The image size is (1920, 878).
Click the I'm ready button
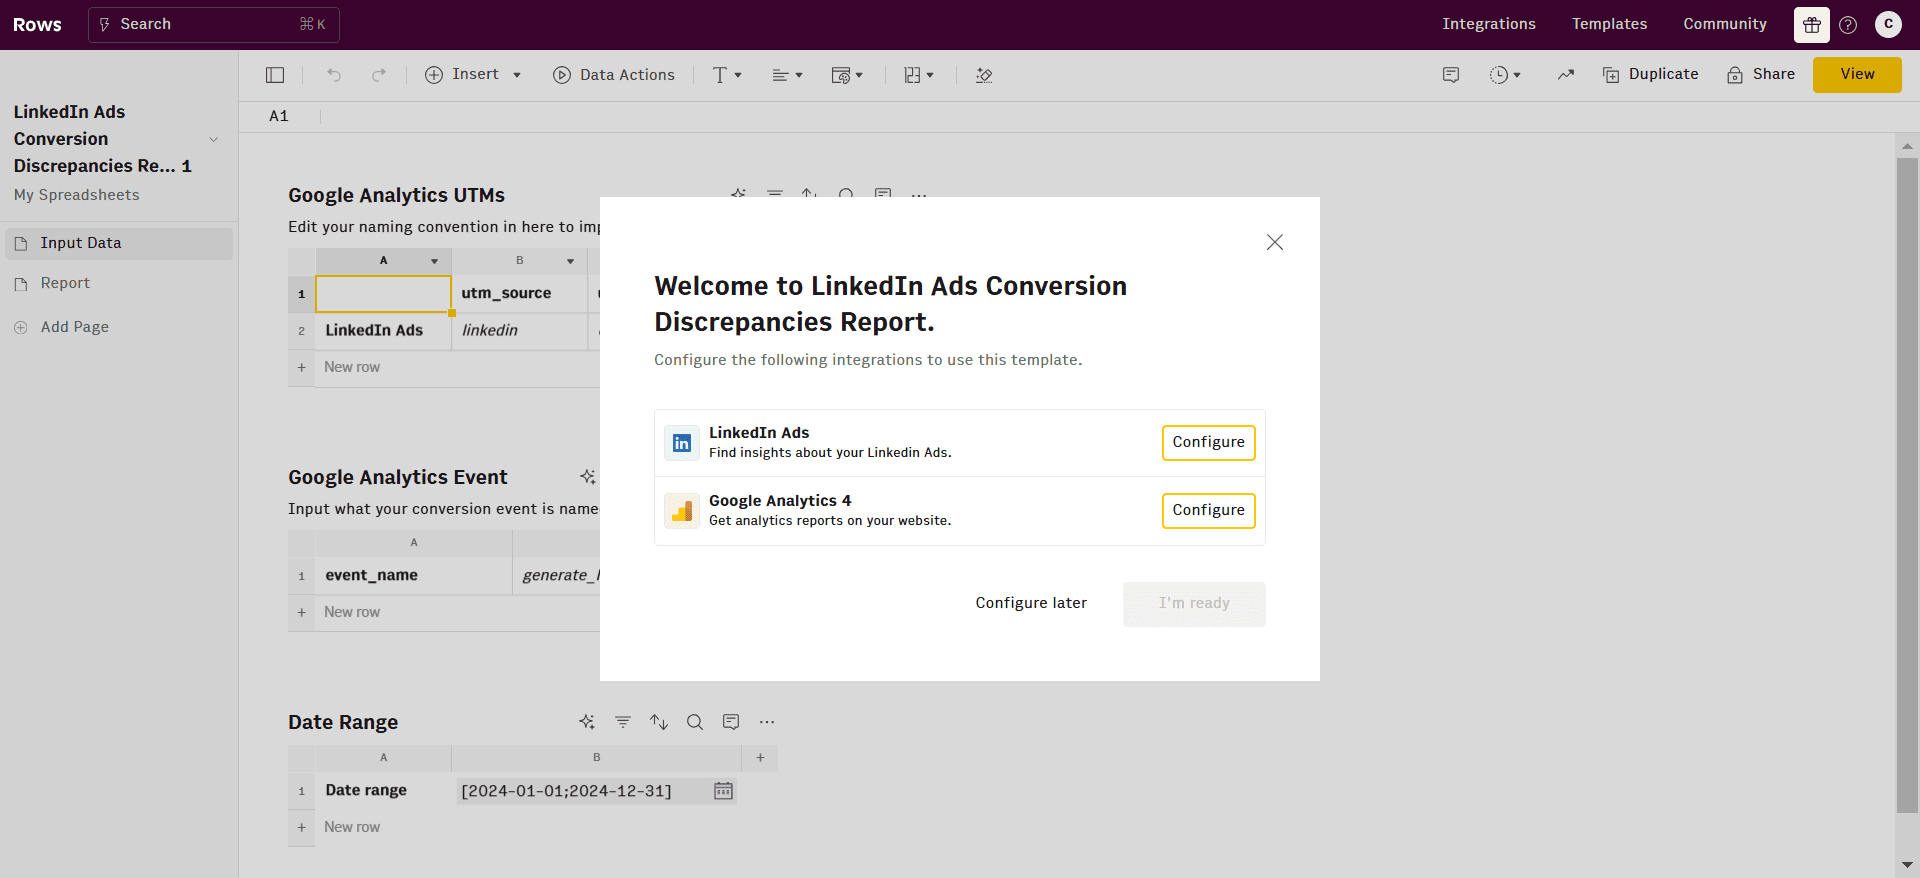1194,604
